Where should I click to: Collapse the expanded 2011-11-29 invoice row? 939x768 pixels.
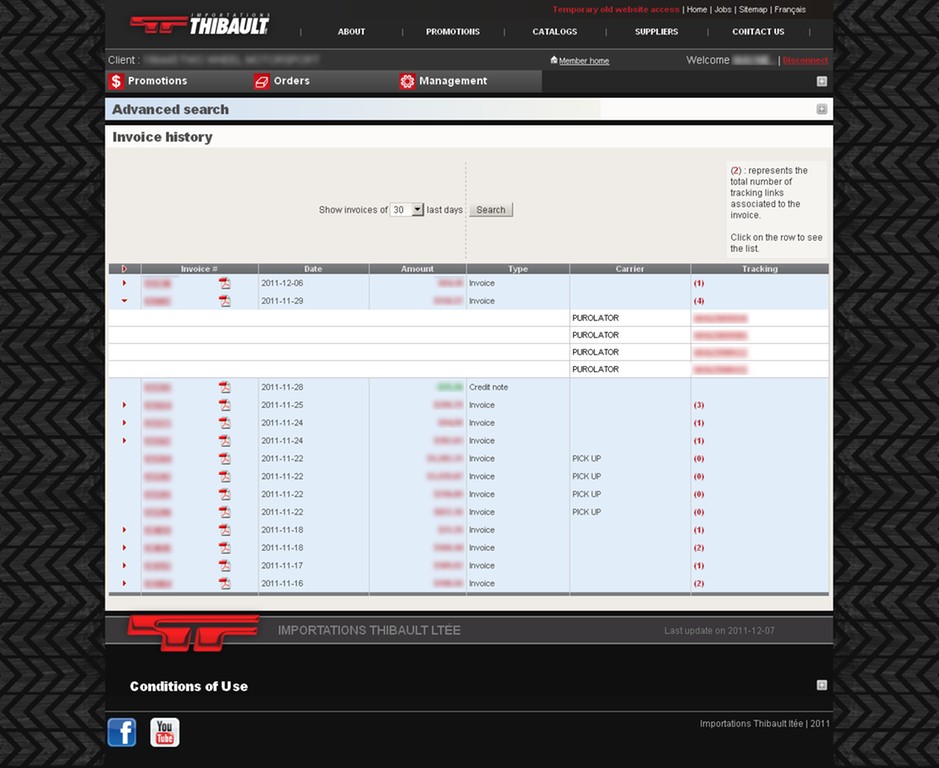(124, 301)
